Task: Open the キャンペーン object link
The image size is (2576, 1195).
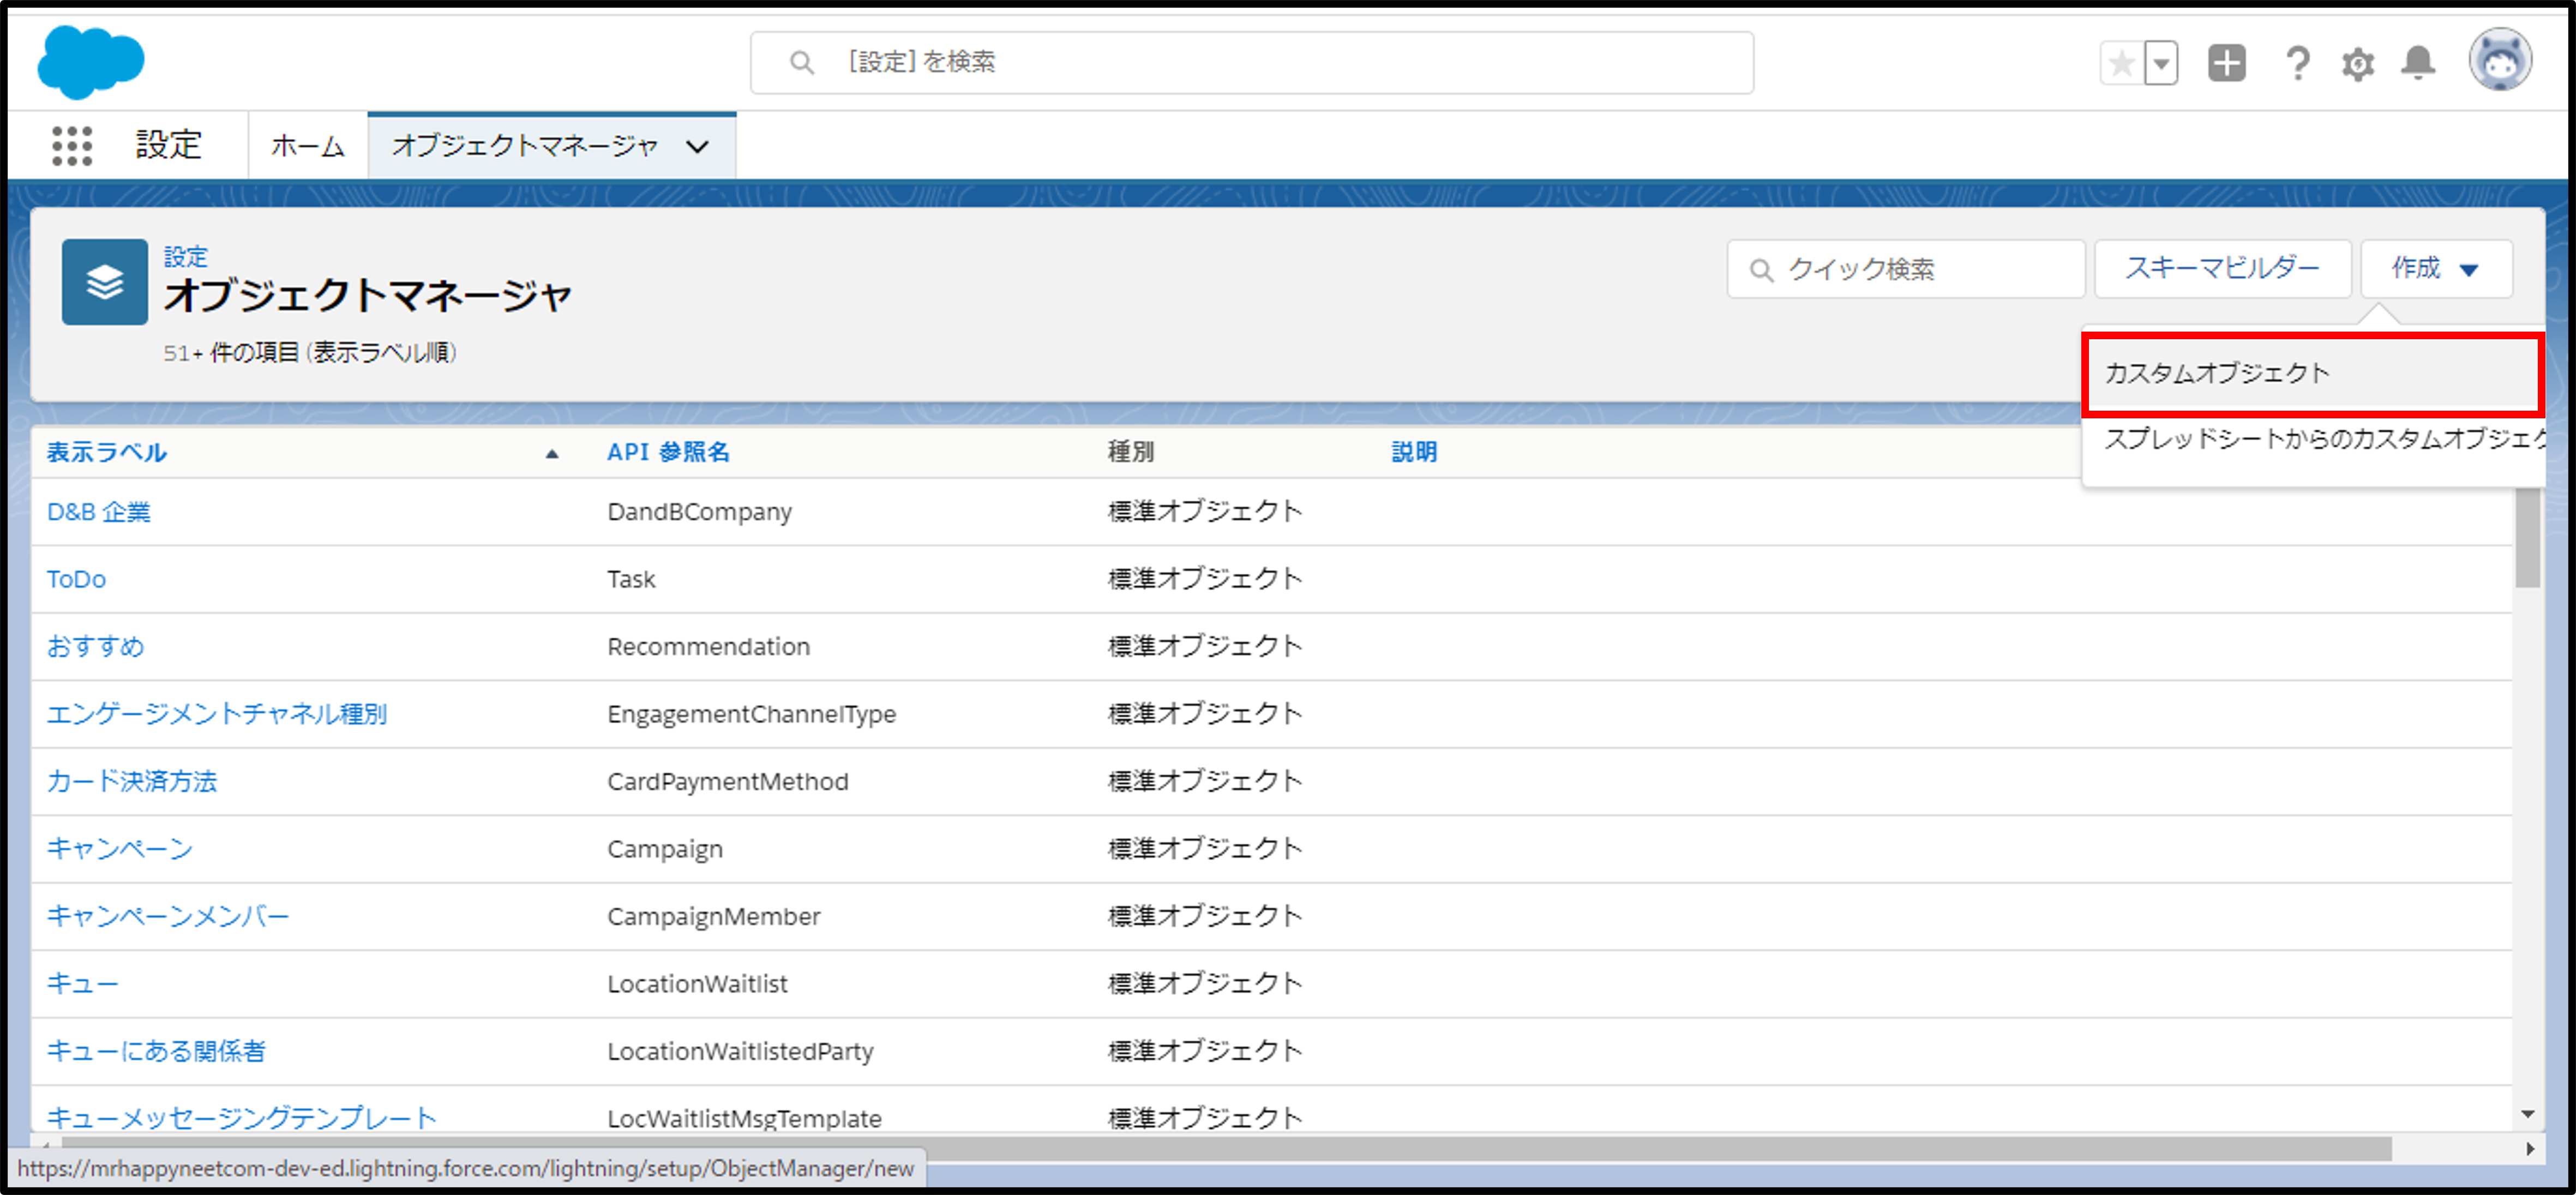Action: [119, 848]
